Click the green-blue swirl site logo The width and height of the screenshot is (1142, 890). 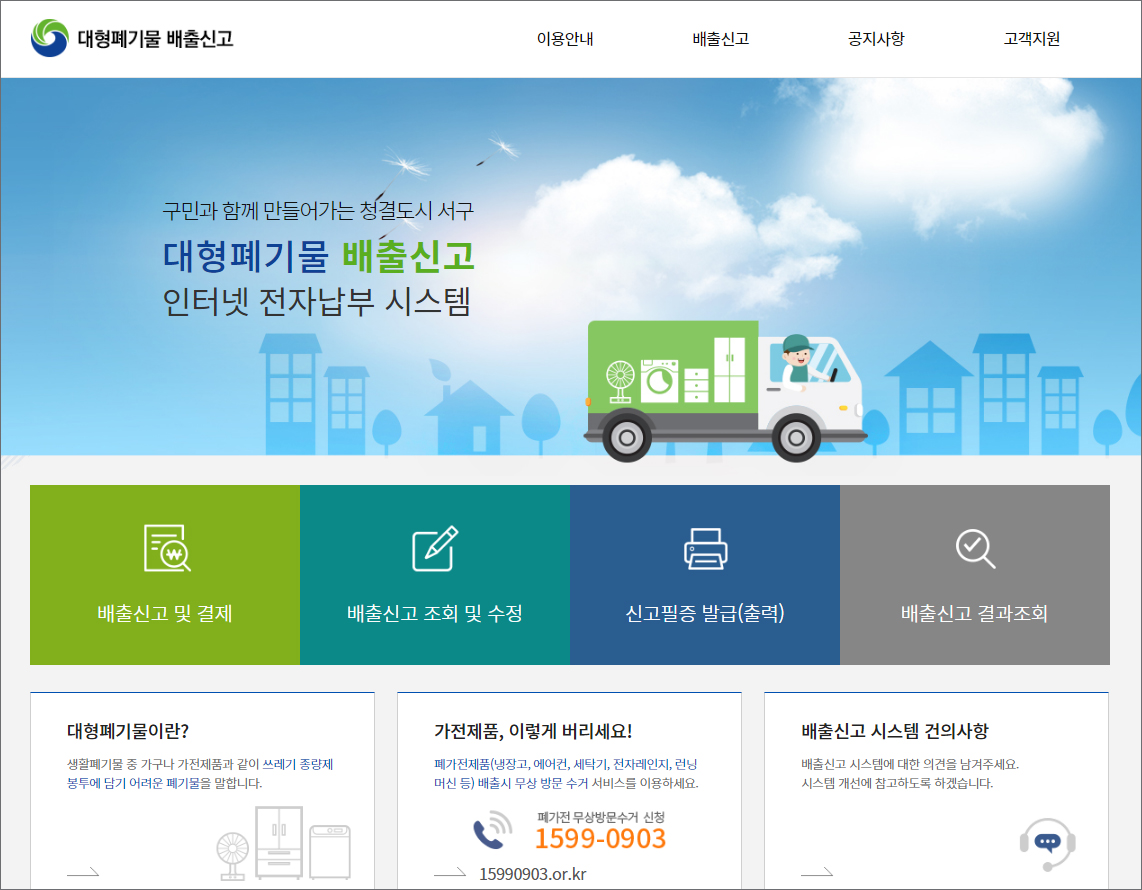click(x=50, y=38)
